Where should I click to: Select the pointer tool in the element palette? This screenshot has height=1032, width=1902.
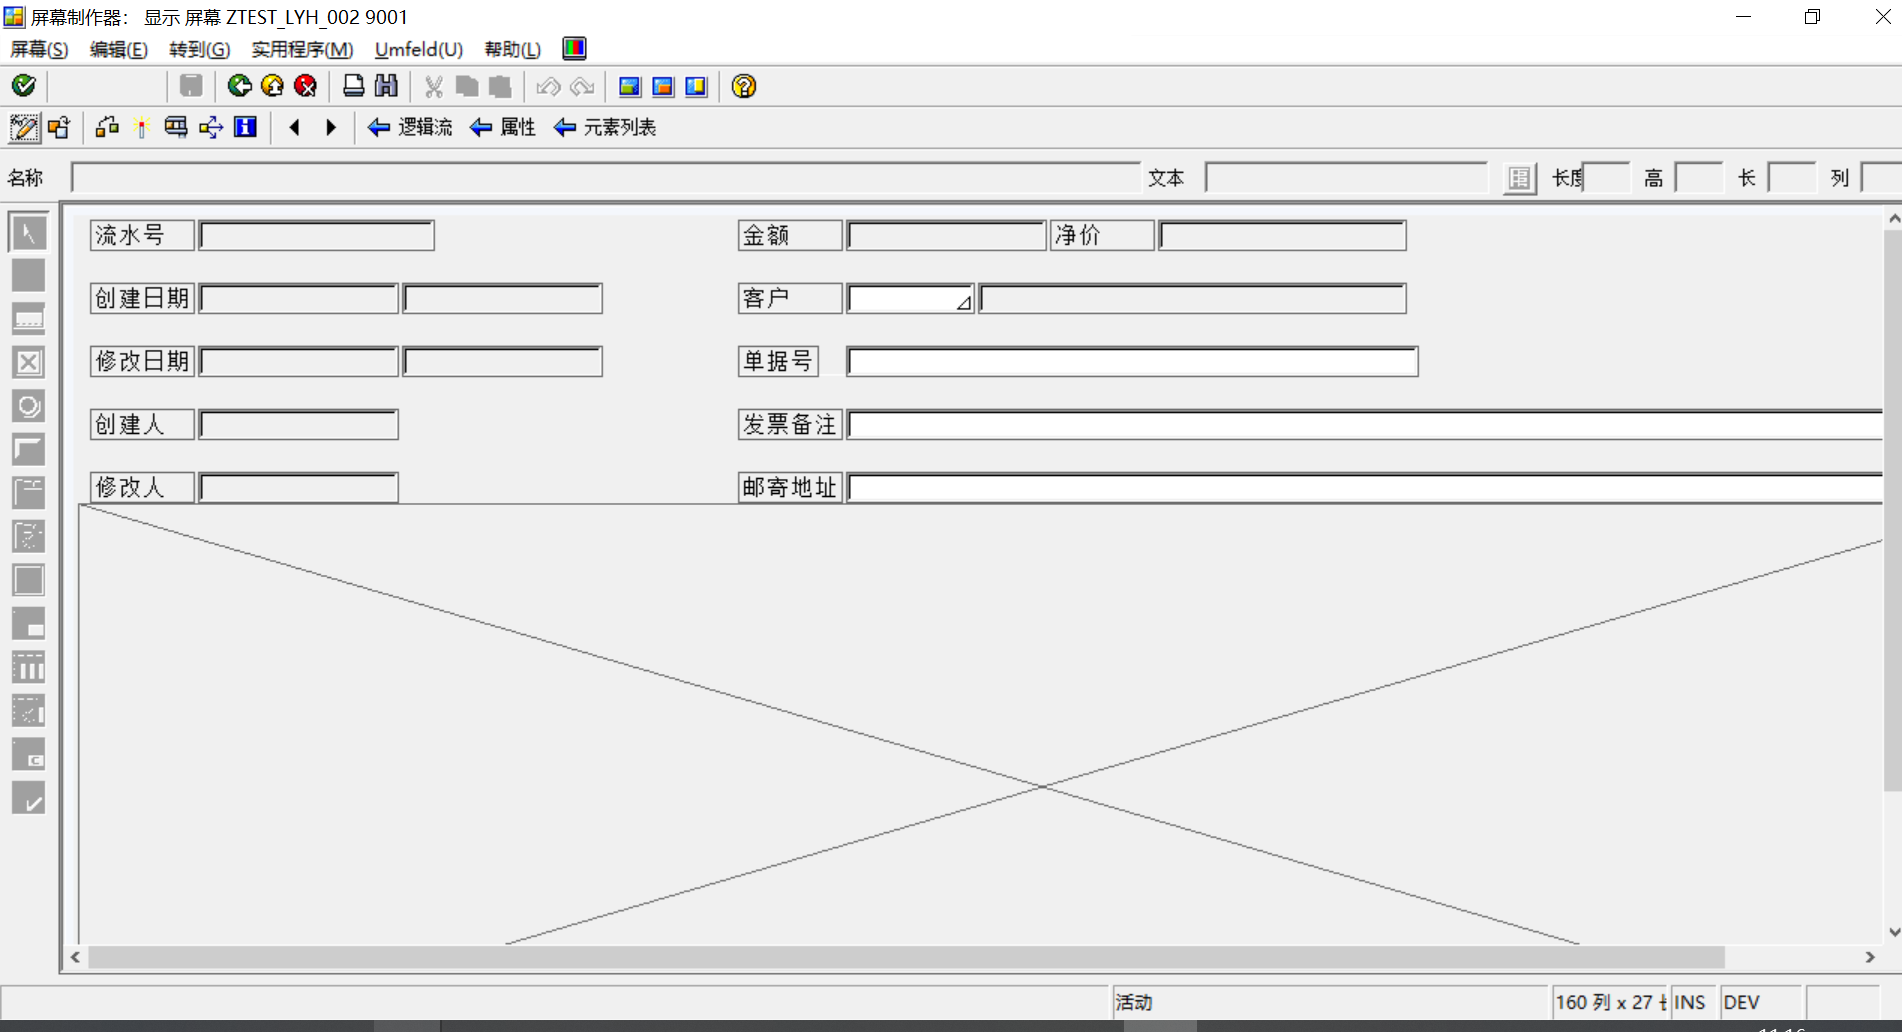(x=28, y=231)
